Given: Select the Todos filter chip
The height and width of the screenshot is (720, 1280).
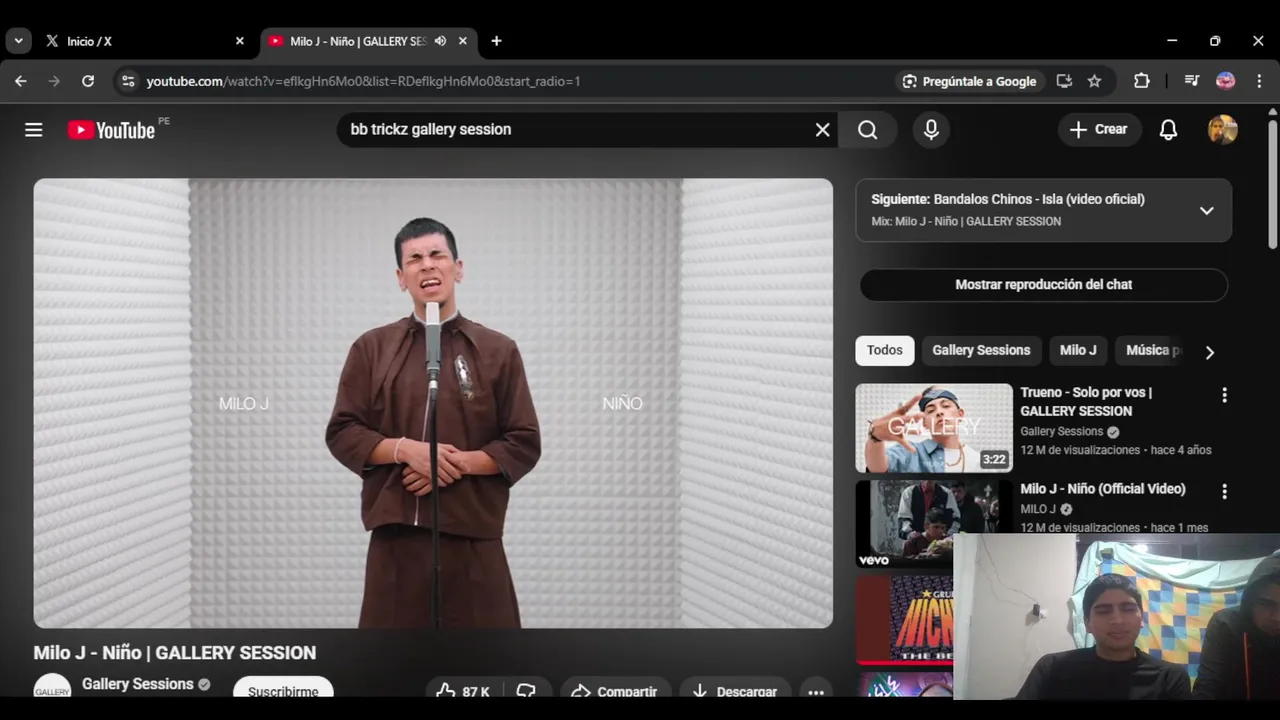Looking at the screenshot, I should click(x=884, y=350).
